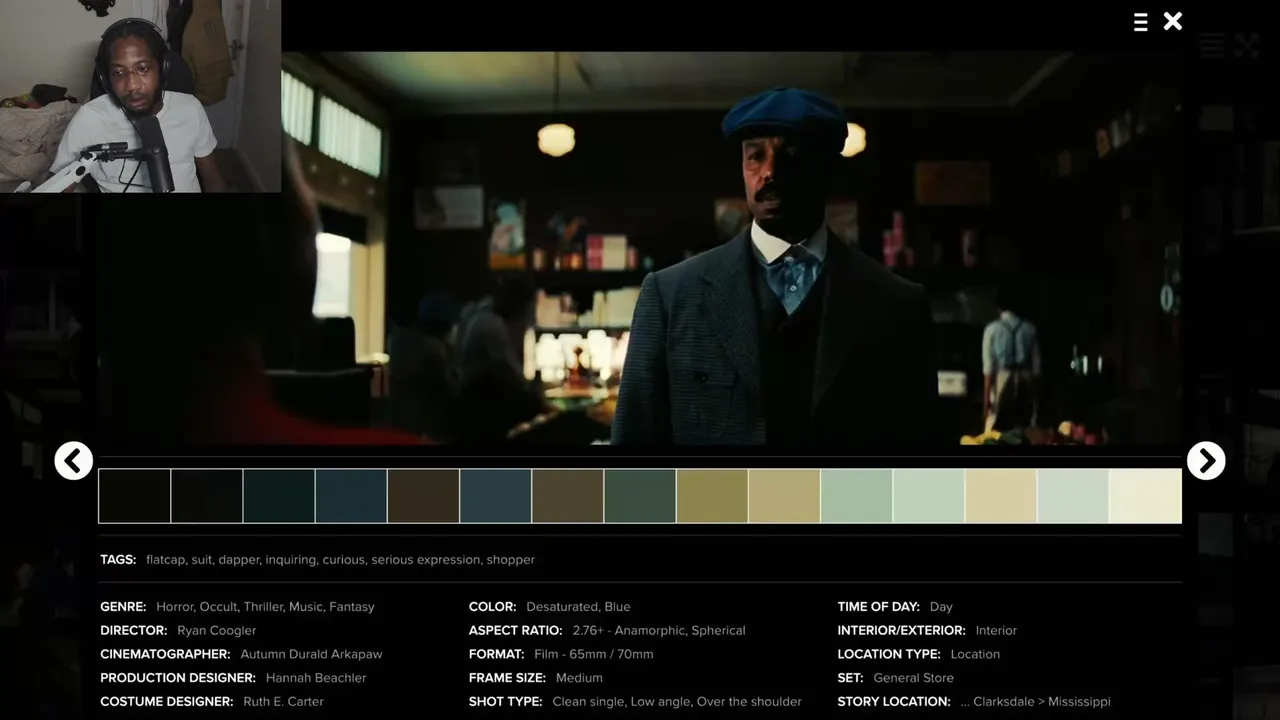Viewport: 1280px width, 720px height.
Task: Click the ASPECT RATIO label
Action: coord(516,631)
